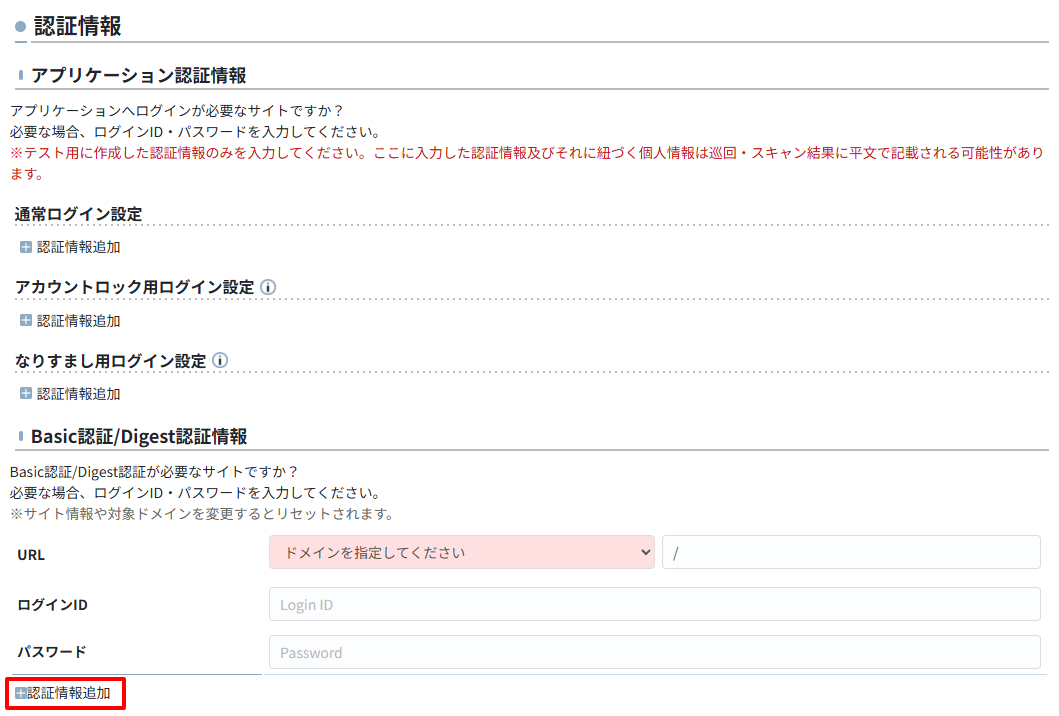Select the ログインID field label
The height and width of the screenshot is (716, 1059).
52,605
